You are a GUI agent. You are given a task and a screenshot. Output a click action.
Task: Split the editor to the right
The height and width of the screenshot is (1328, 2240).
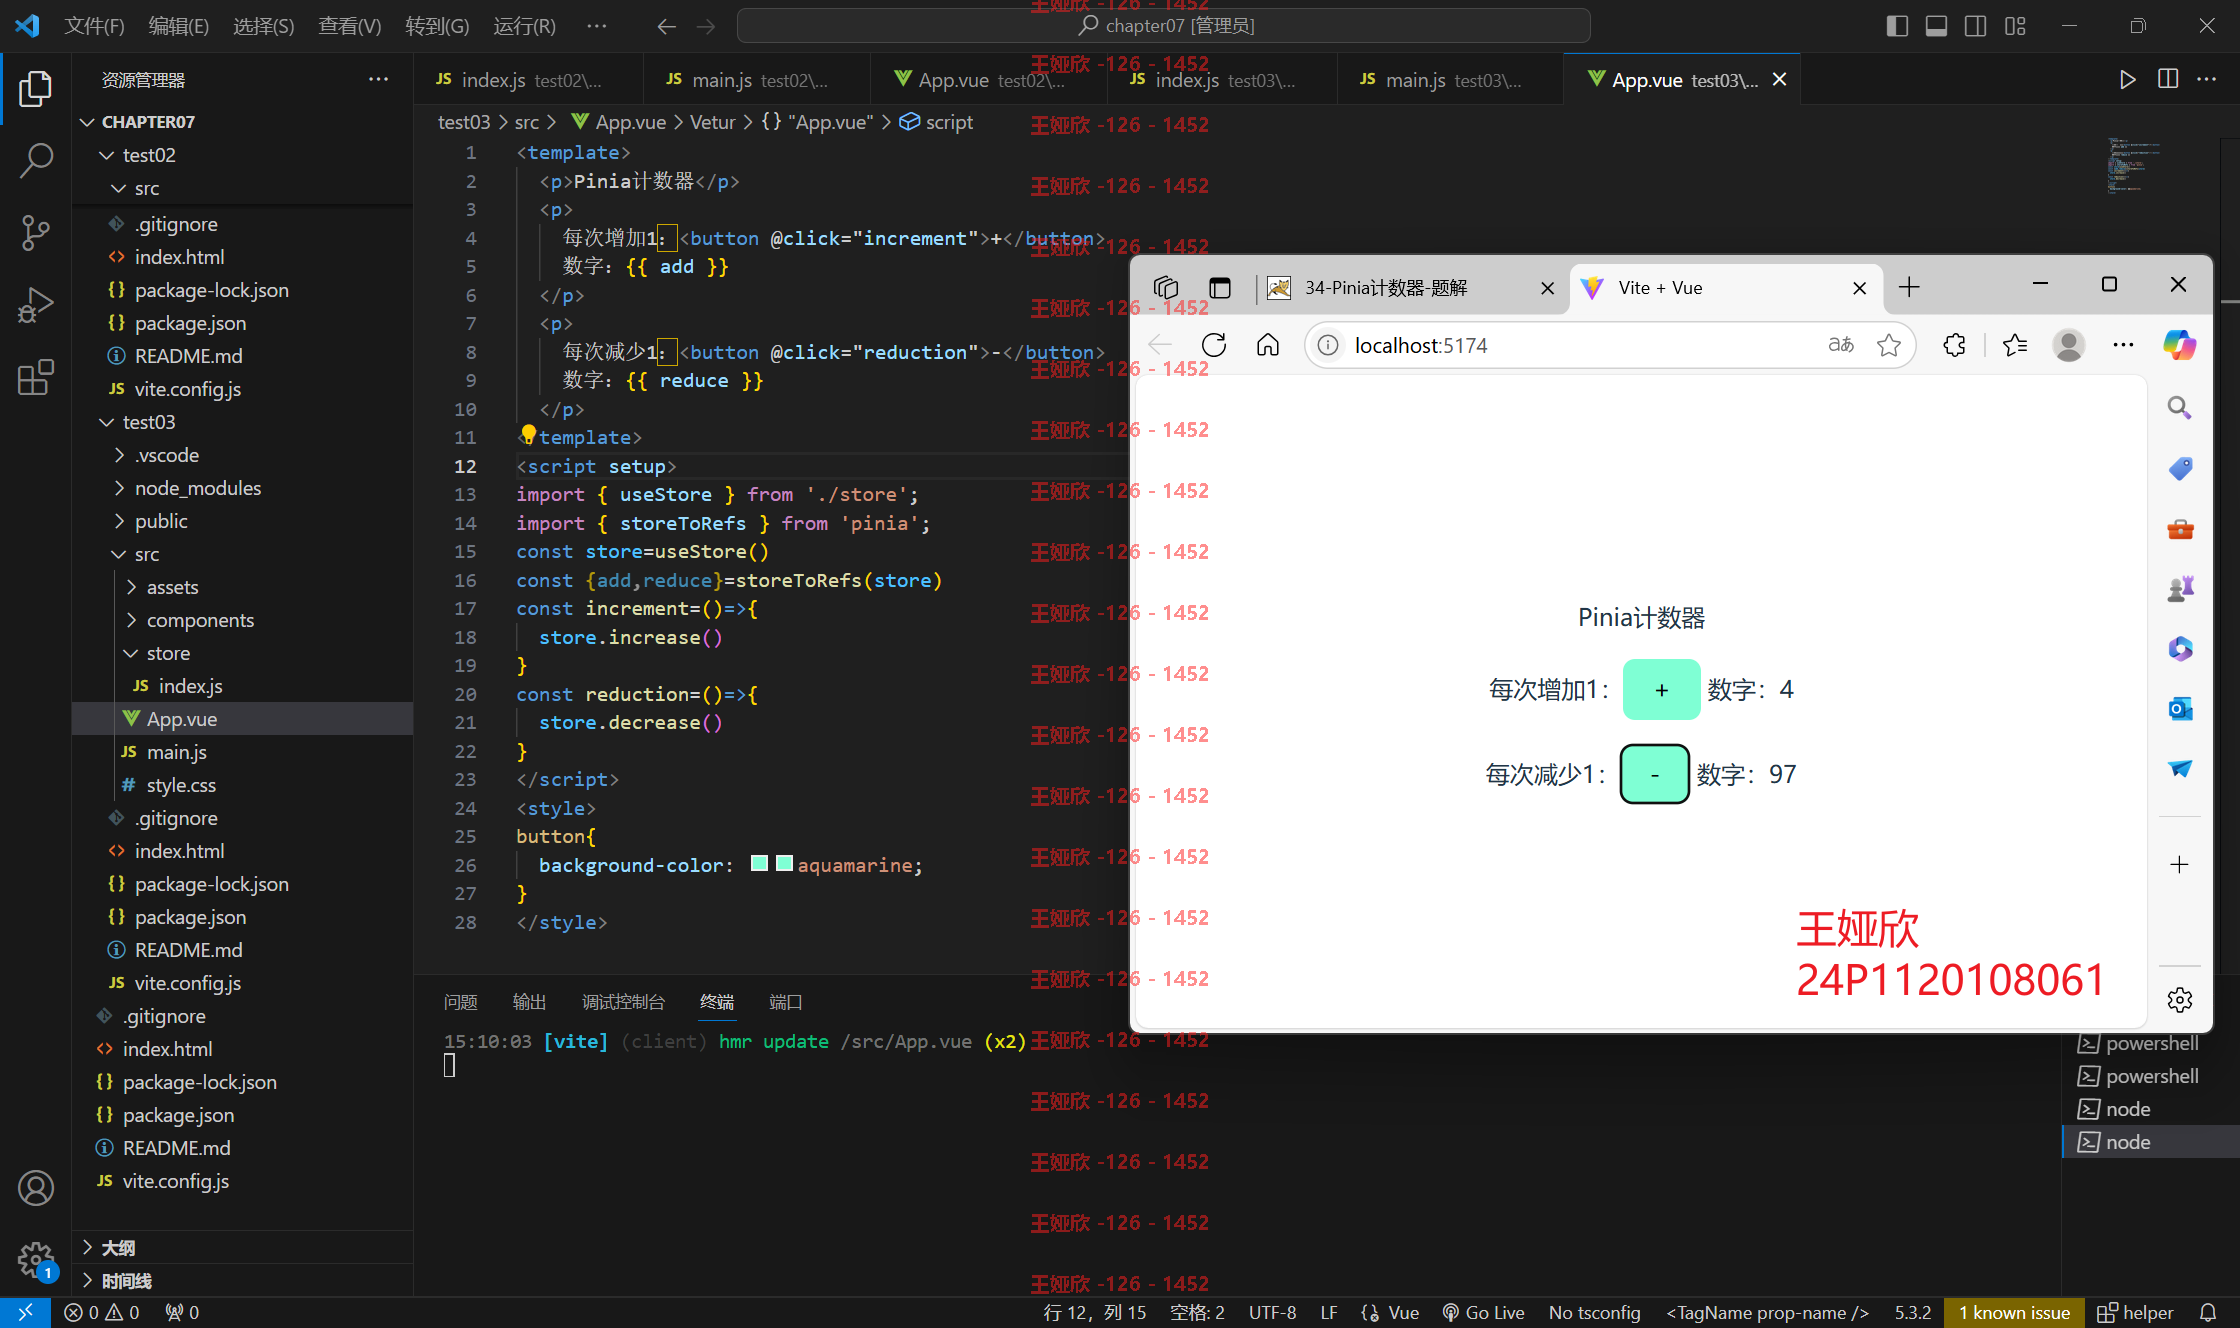click(x=2167, y=79)
